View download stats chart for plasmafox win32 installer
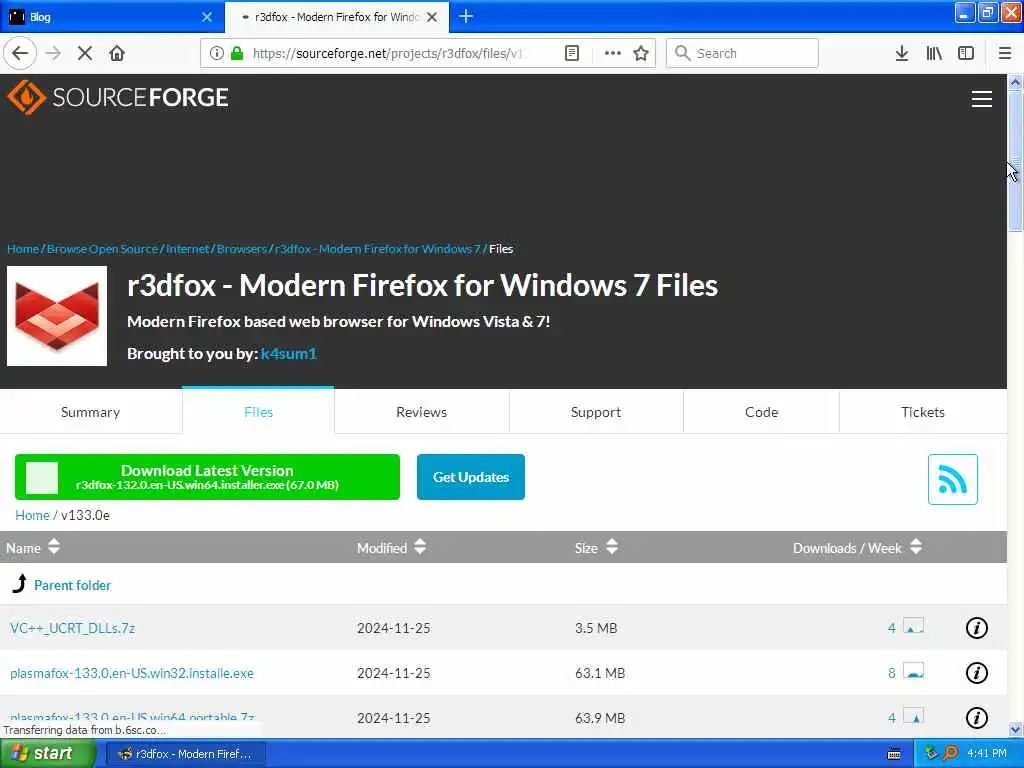 [x=913, y=671]
